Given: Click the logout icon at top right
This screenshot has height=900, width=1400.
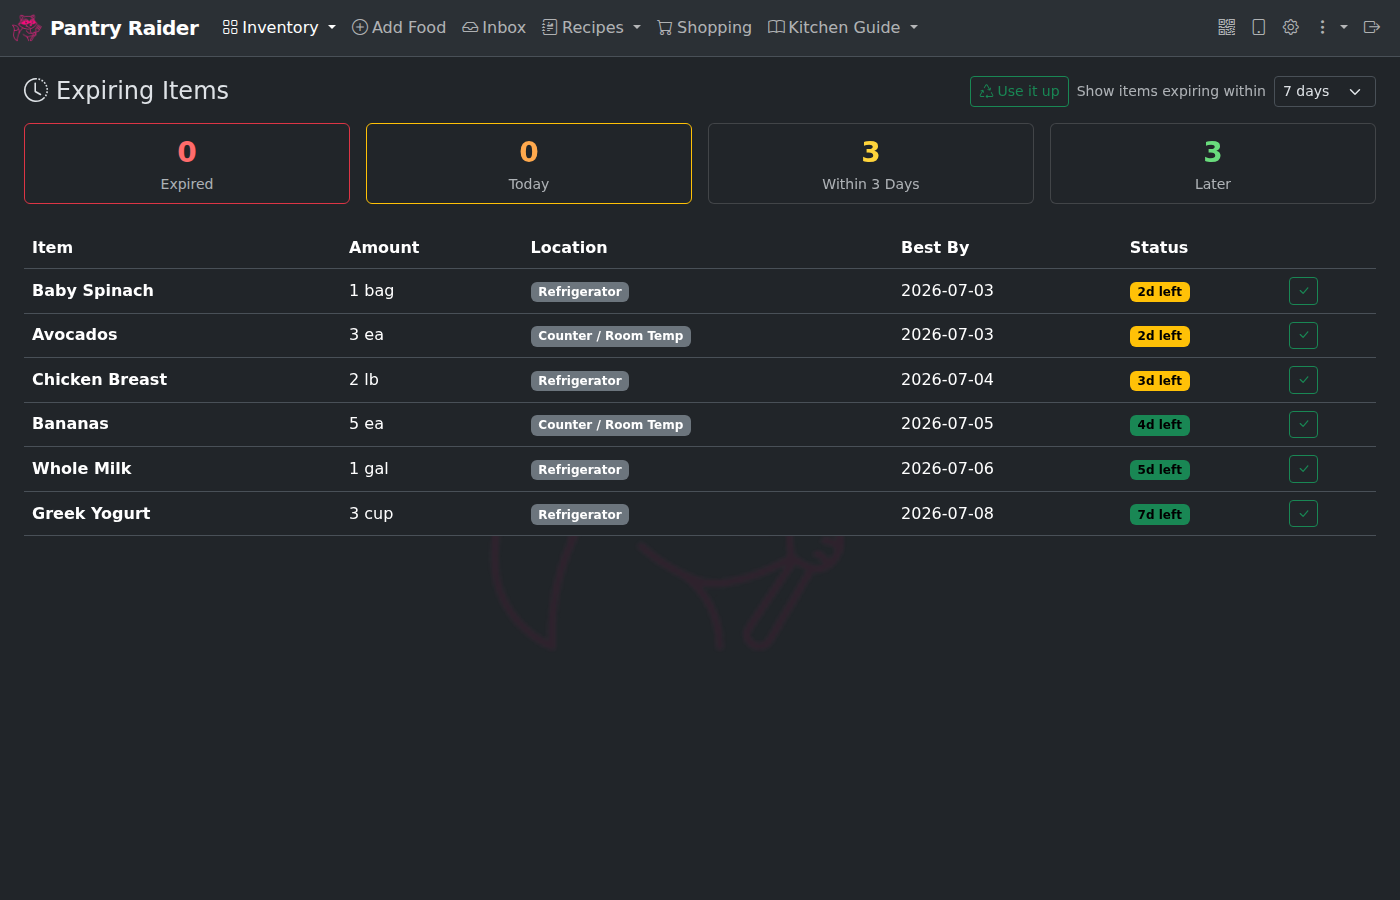Looking at the screenshot, I should 1372,28.
